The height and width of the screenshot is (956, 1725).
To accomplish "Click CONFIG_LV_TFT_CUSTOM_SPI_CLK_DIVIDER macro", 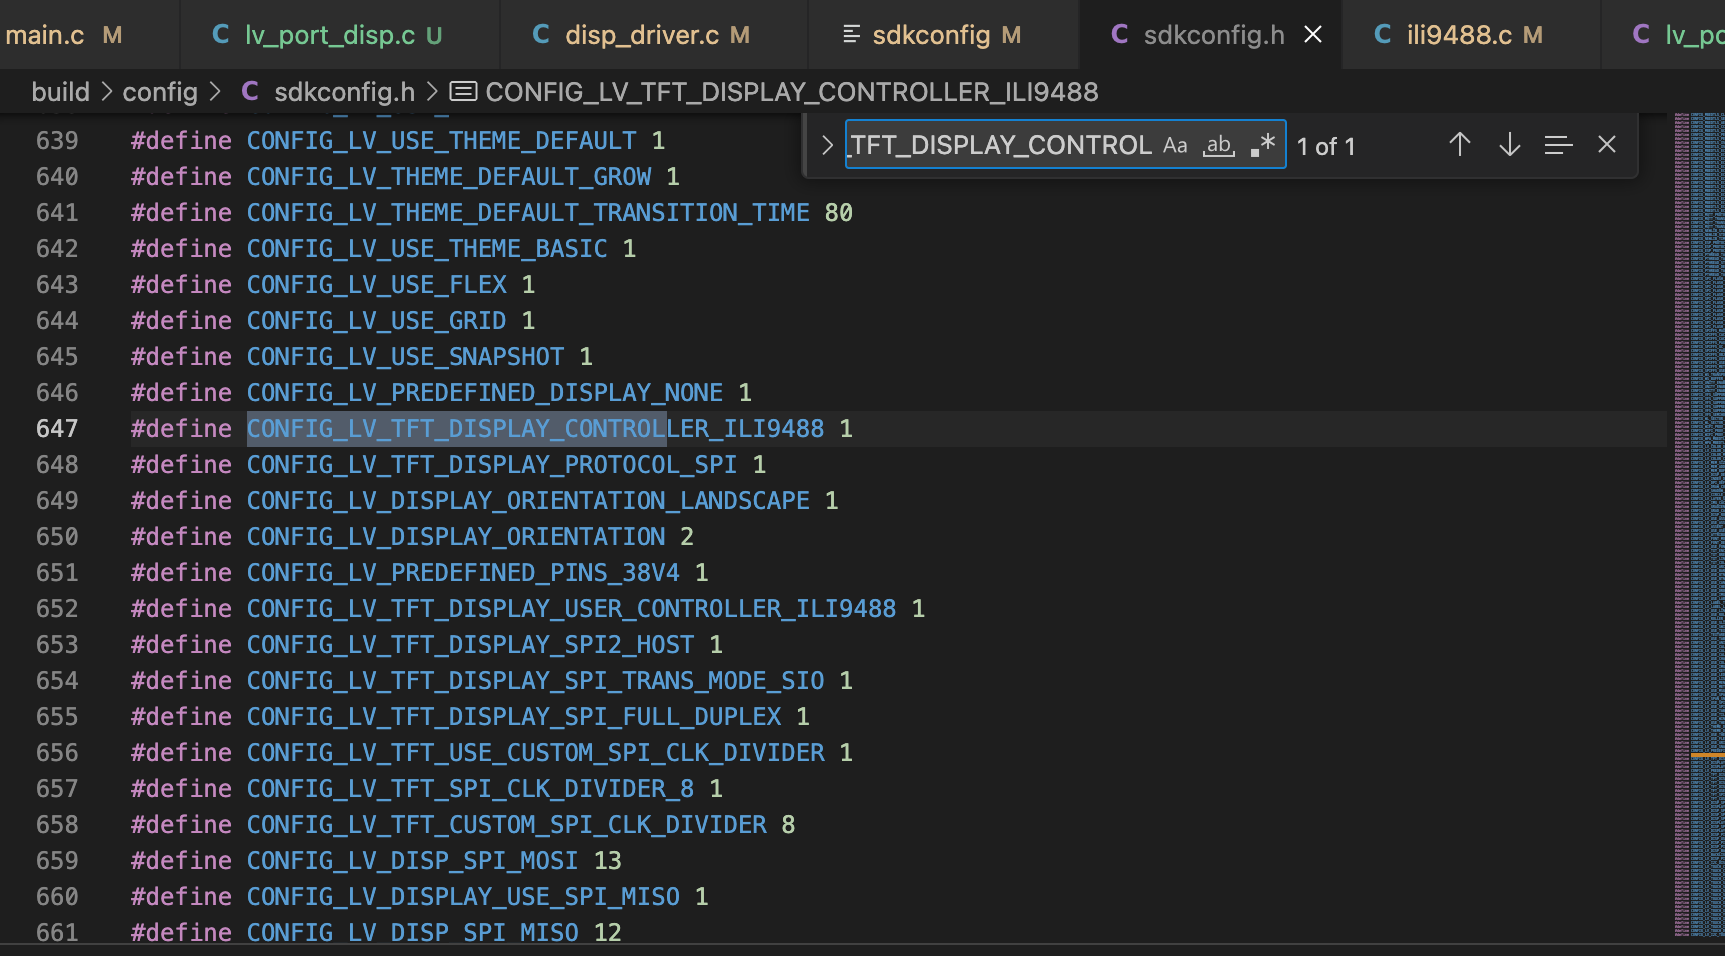I will (507, 825).
